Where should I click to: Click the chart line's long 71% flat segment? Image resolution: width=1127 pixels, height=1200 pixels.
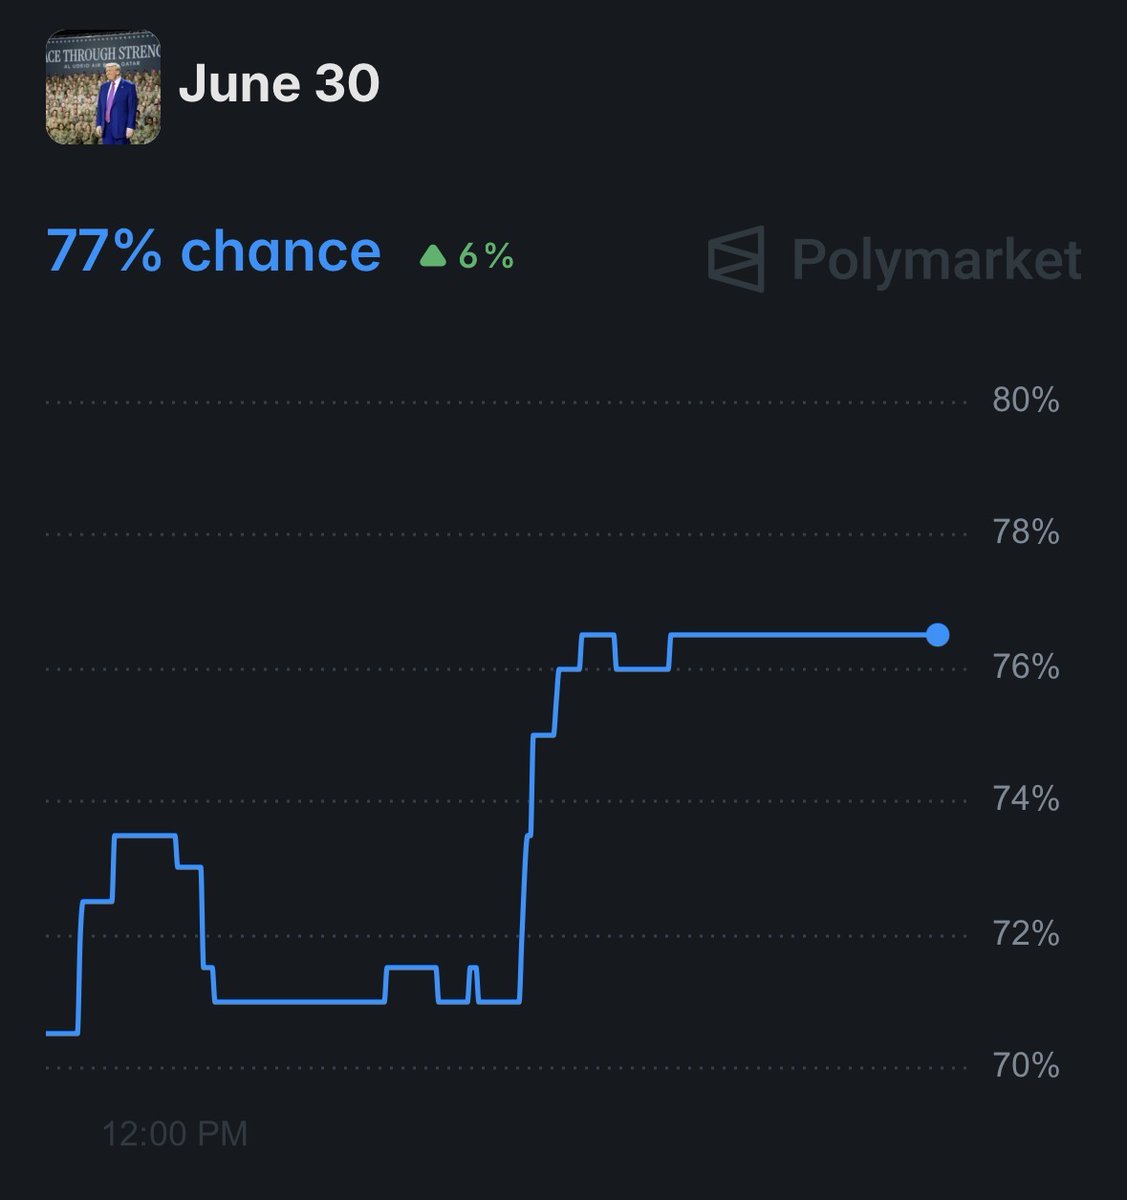pos(300,1001)
